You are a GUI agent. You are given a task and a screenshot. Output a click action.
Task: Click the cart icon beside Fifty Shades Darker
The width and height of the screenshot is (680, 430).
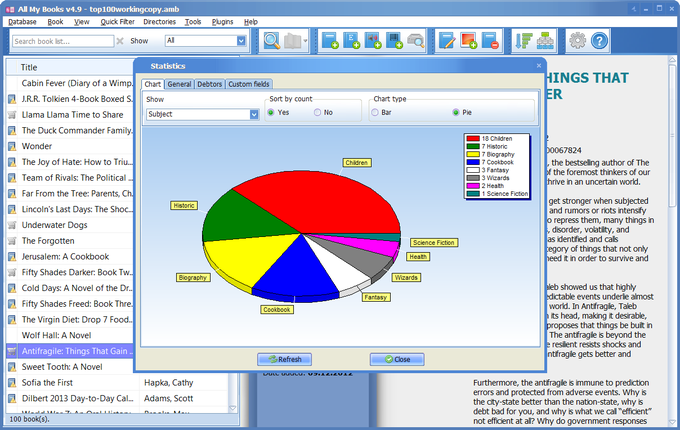tap(12, 272)
